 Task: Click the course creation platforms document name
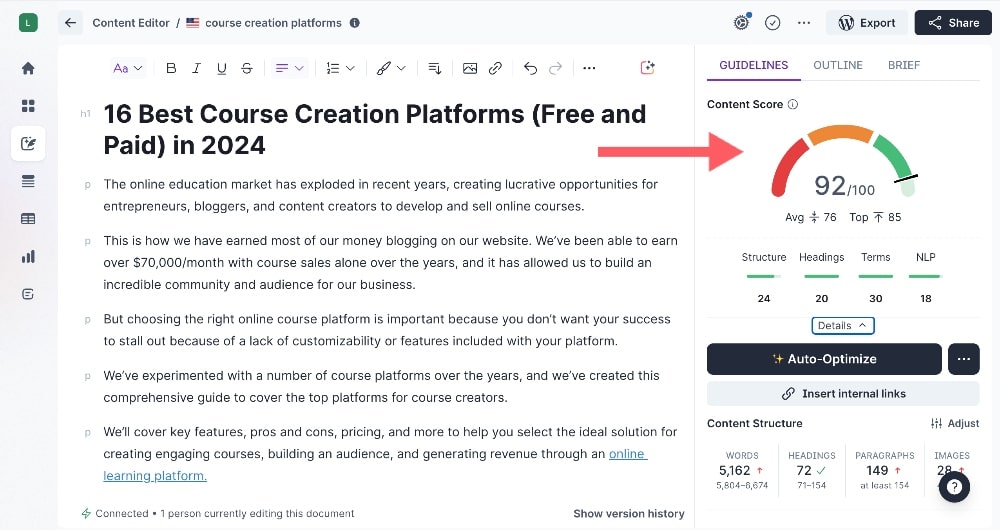[x=273, y=23]
